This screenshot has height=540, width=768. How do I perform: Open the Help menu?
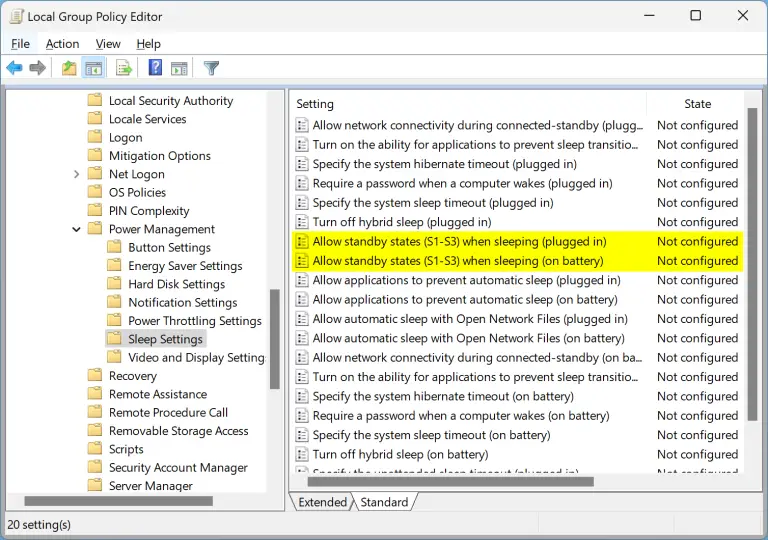coord(148,44)
